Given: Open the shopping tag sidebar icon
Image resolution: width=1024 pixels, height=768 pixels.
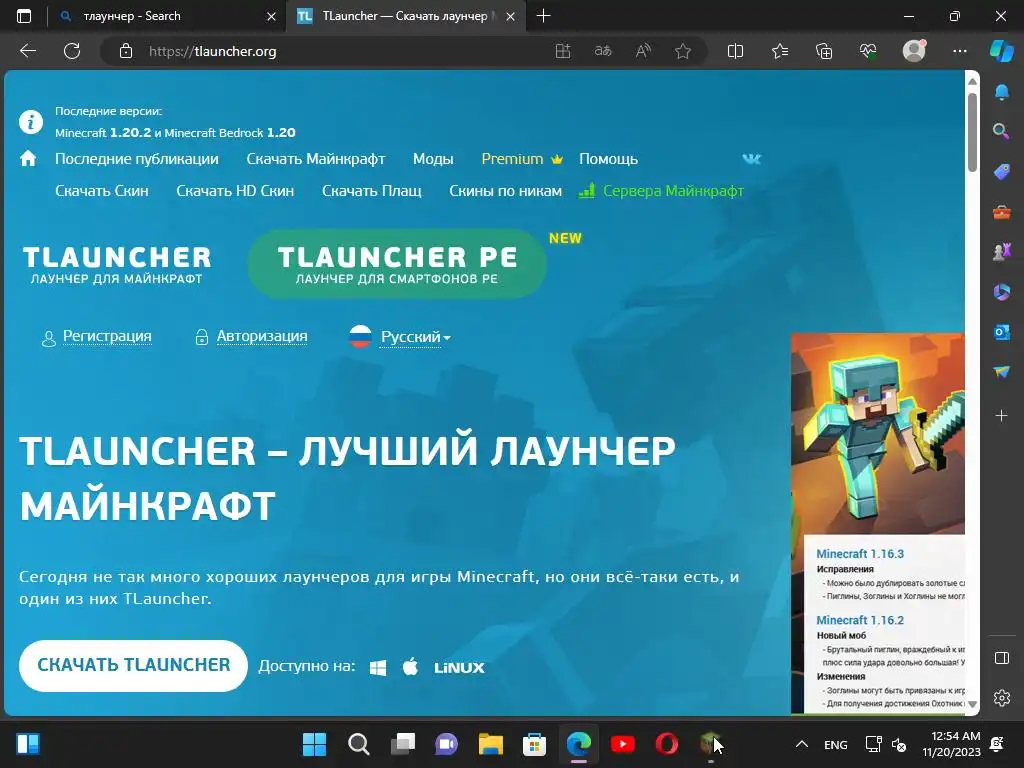Looking at the screenshot, I should [1001, 172].
